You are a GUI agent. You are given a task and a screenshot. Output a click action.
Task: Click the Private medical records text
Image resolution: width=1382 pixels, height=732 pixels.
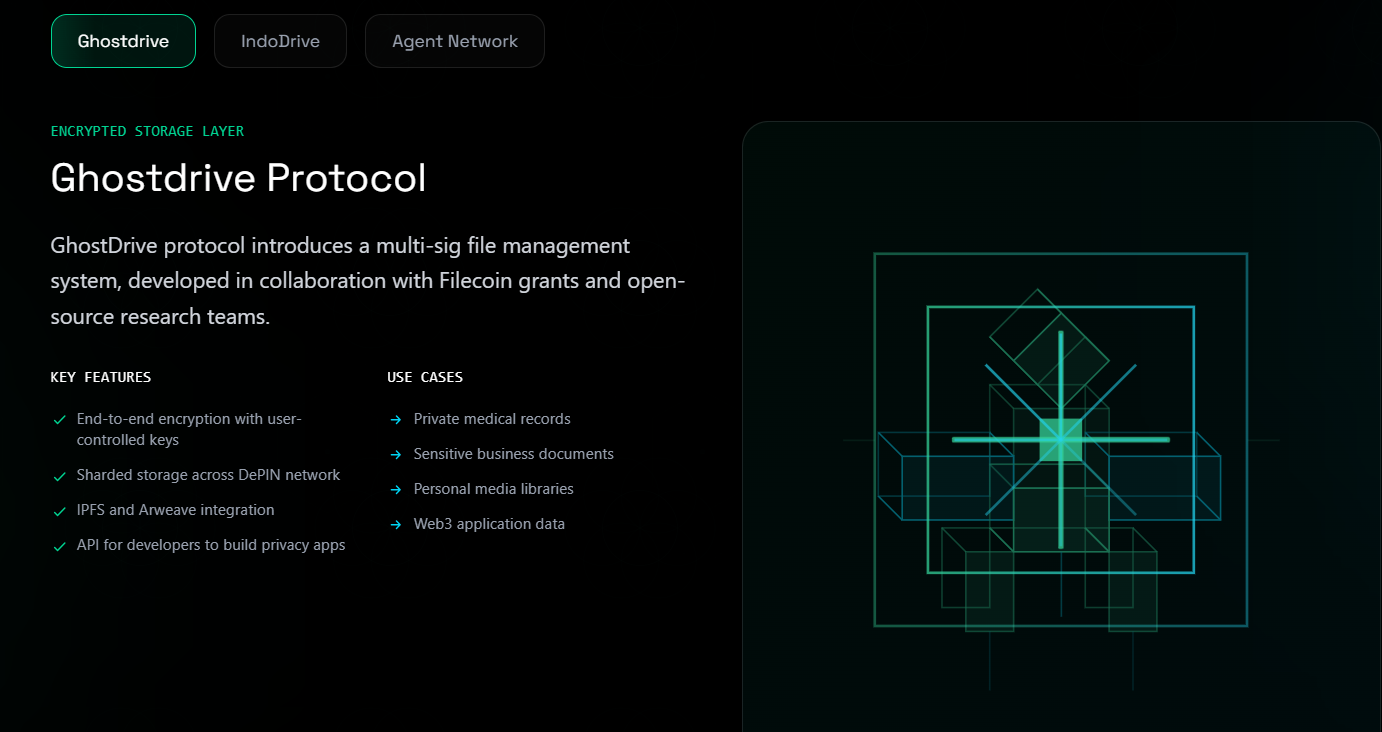(x=492, y=419)
